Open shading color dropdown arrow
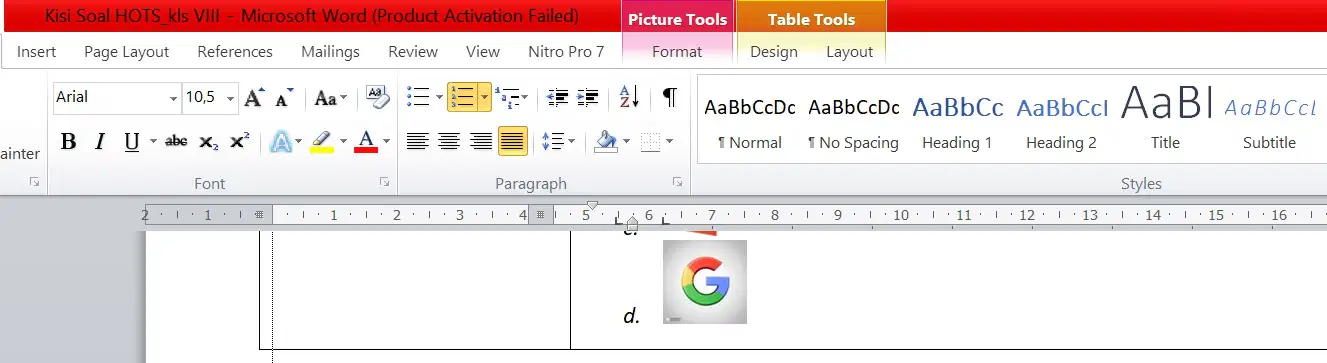This screenshot has height=363, width=1327. [x=627, y=142]
